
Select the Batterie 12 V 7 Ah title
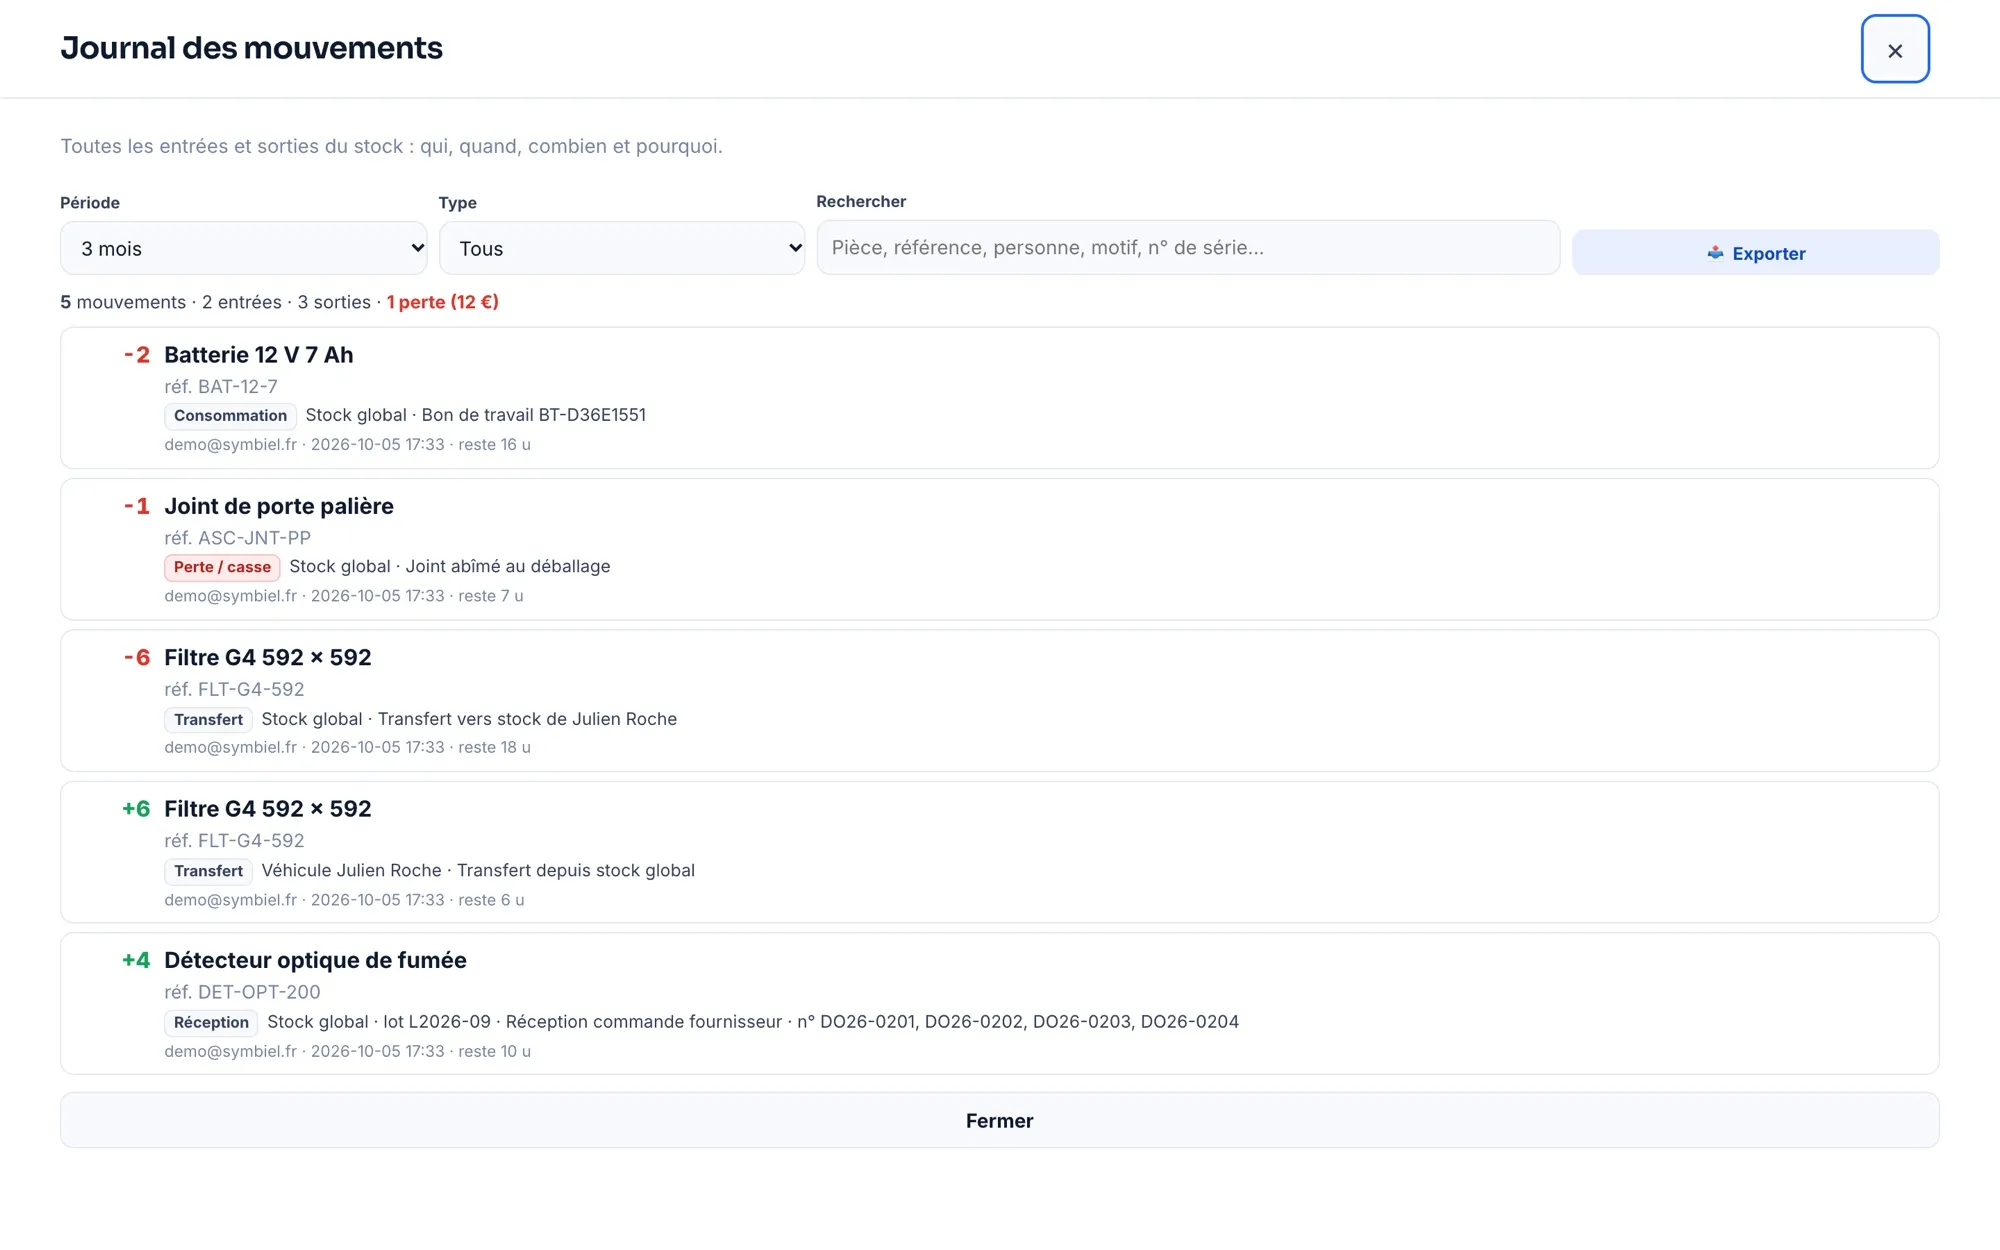258,355
